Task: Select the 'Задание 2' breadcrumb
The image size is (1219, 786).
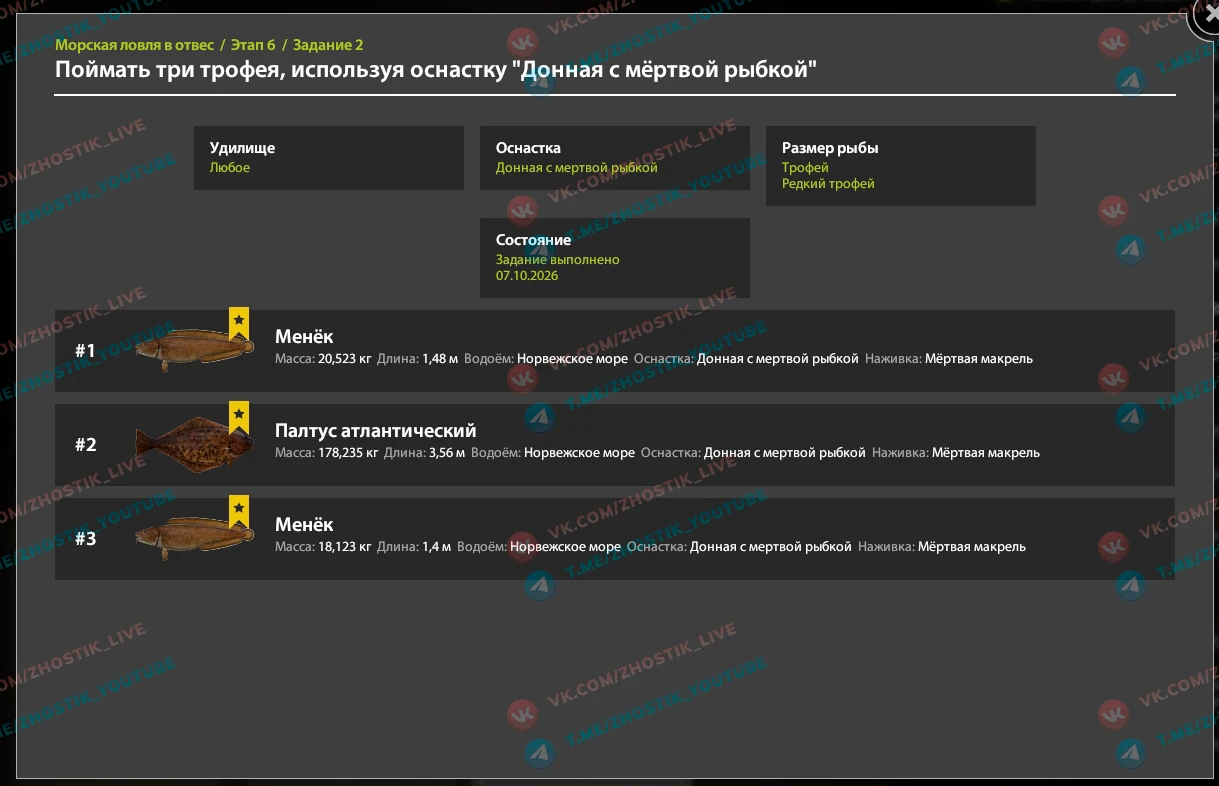Action: point(328,45)
